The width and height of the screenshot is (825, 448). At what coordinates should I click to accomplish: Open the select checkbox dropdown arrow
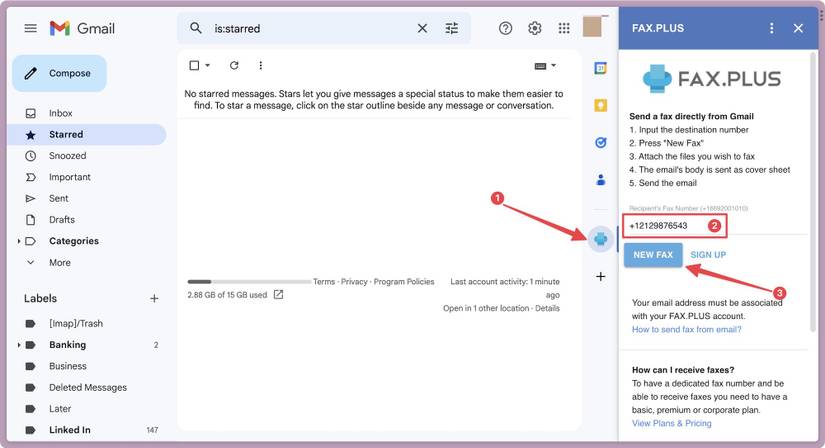(x=208, y=66)
